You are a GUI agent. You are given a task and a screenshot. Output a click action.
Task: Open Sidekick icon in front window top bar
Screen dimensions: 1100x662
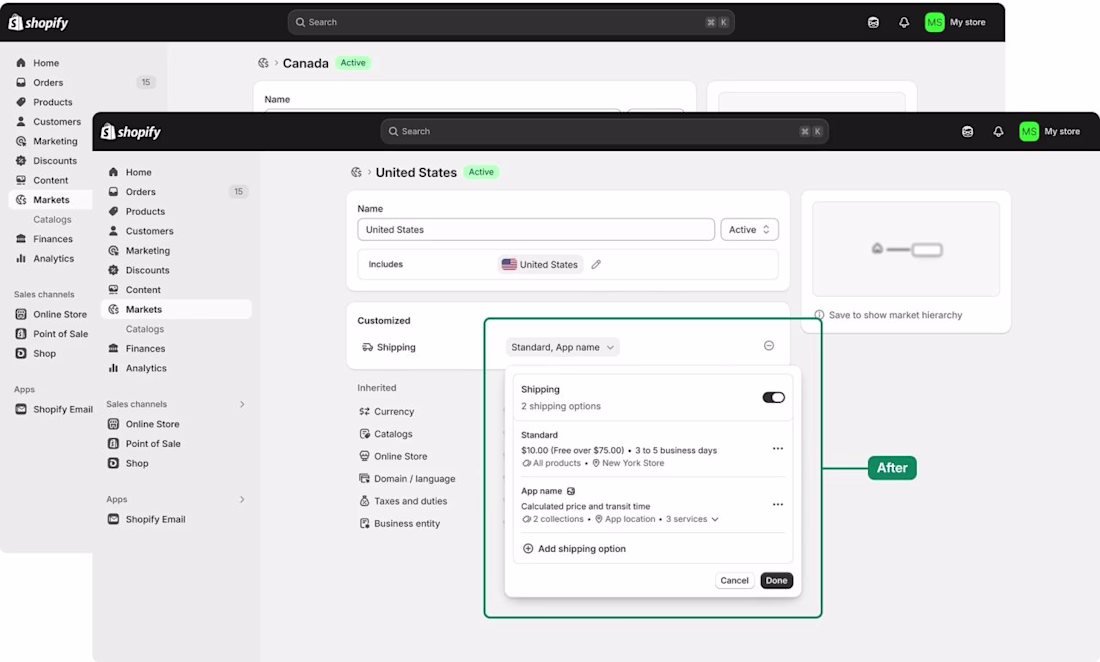[967, 132]
